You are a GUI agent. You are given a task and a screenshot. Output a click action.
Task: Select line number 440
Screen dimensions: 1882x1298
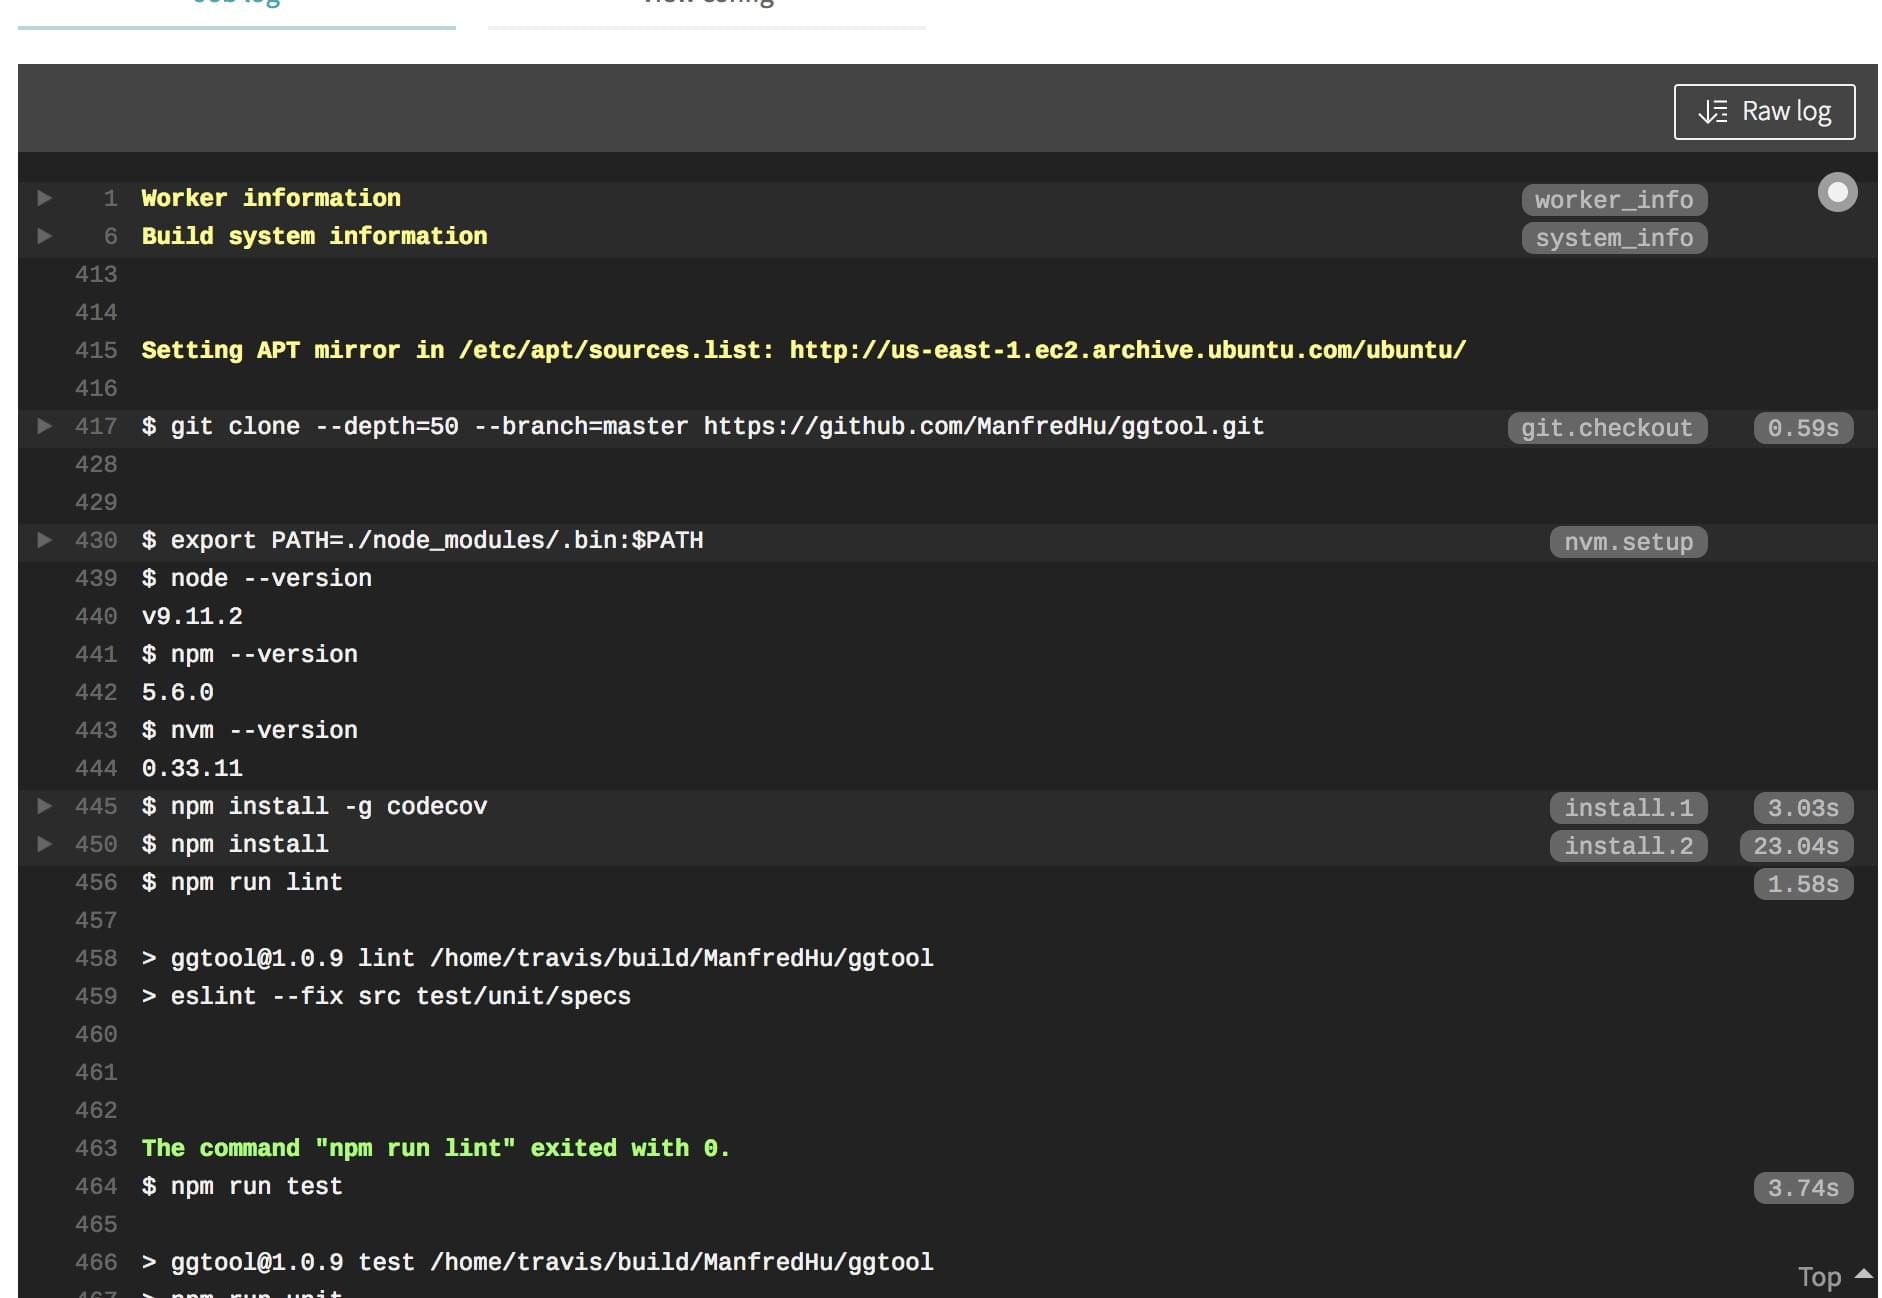[96, 616]
